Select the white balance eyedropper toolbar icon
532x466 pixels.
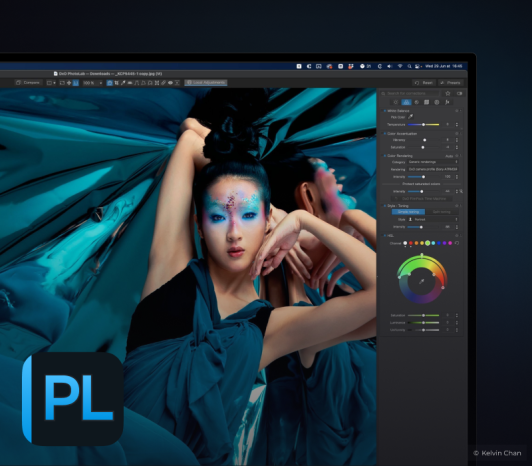coord(123,82)
